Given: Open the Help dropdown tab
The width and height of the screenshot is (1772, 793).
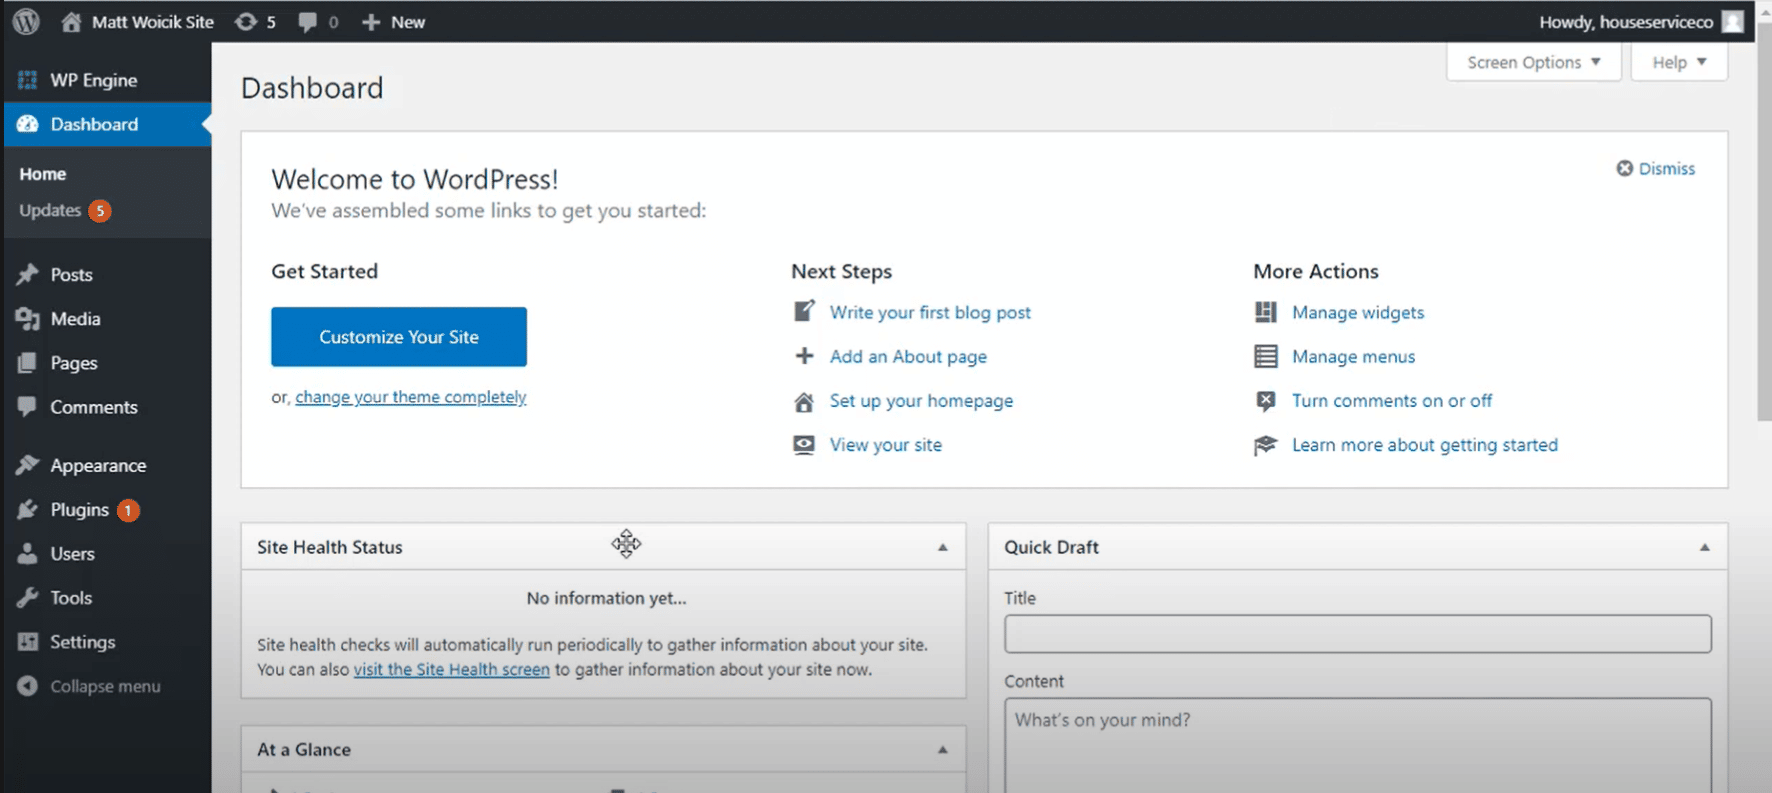Looking at the screenshot, I should (x=1679, y=62).
